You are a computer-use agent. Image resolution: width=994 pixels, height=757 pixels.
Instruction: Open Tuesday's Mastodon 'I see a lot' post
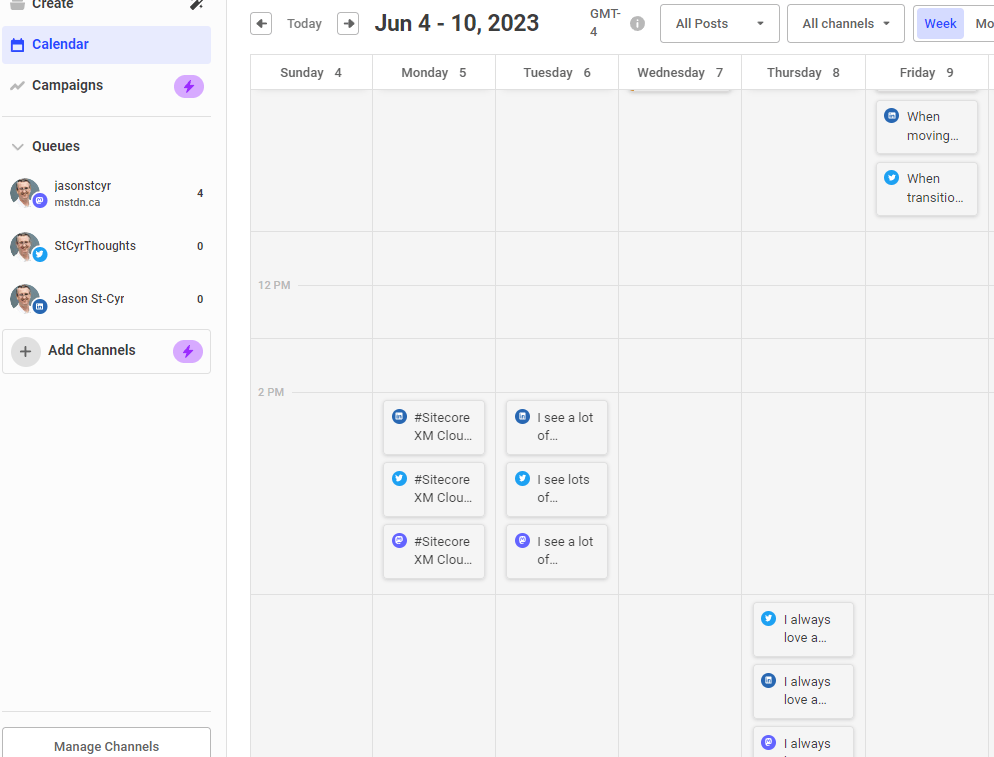(x=557, y=551)
